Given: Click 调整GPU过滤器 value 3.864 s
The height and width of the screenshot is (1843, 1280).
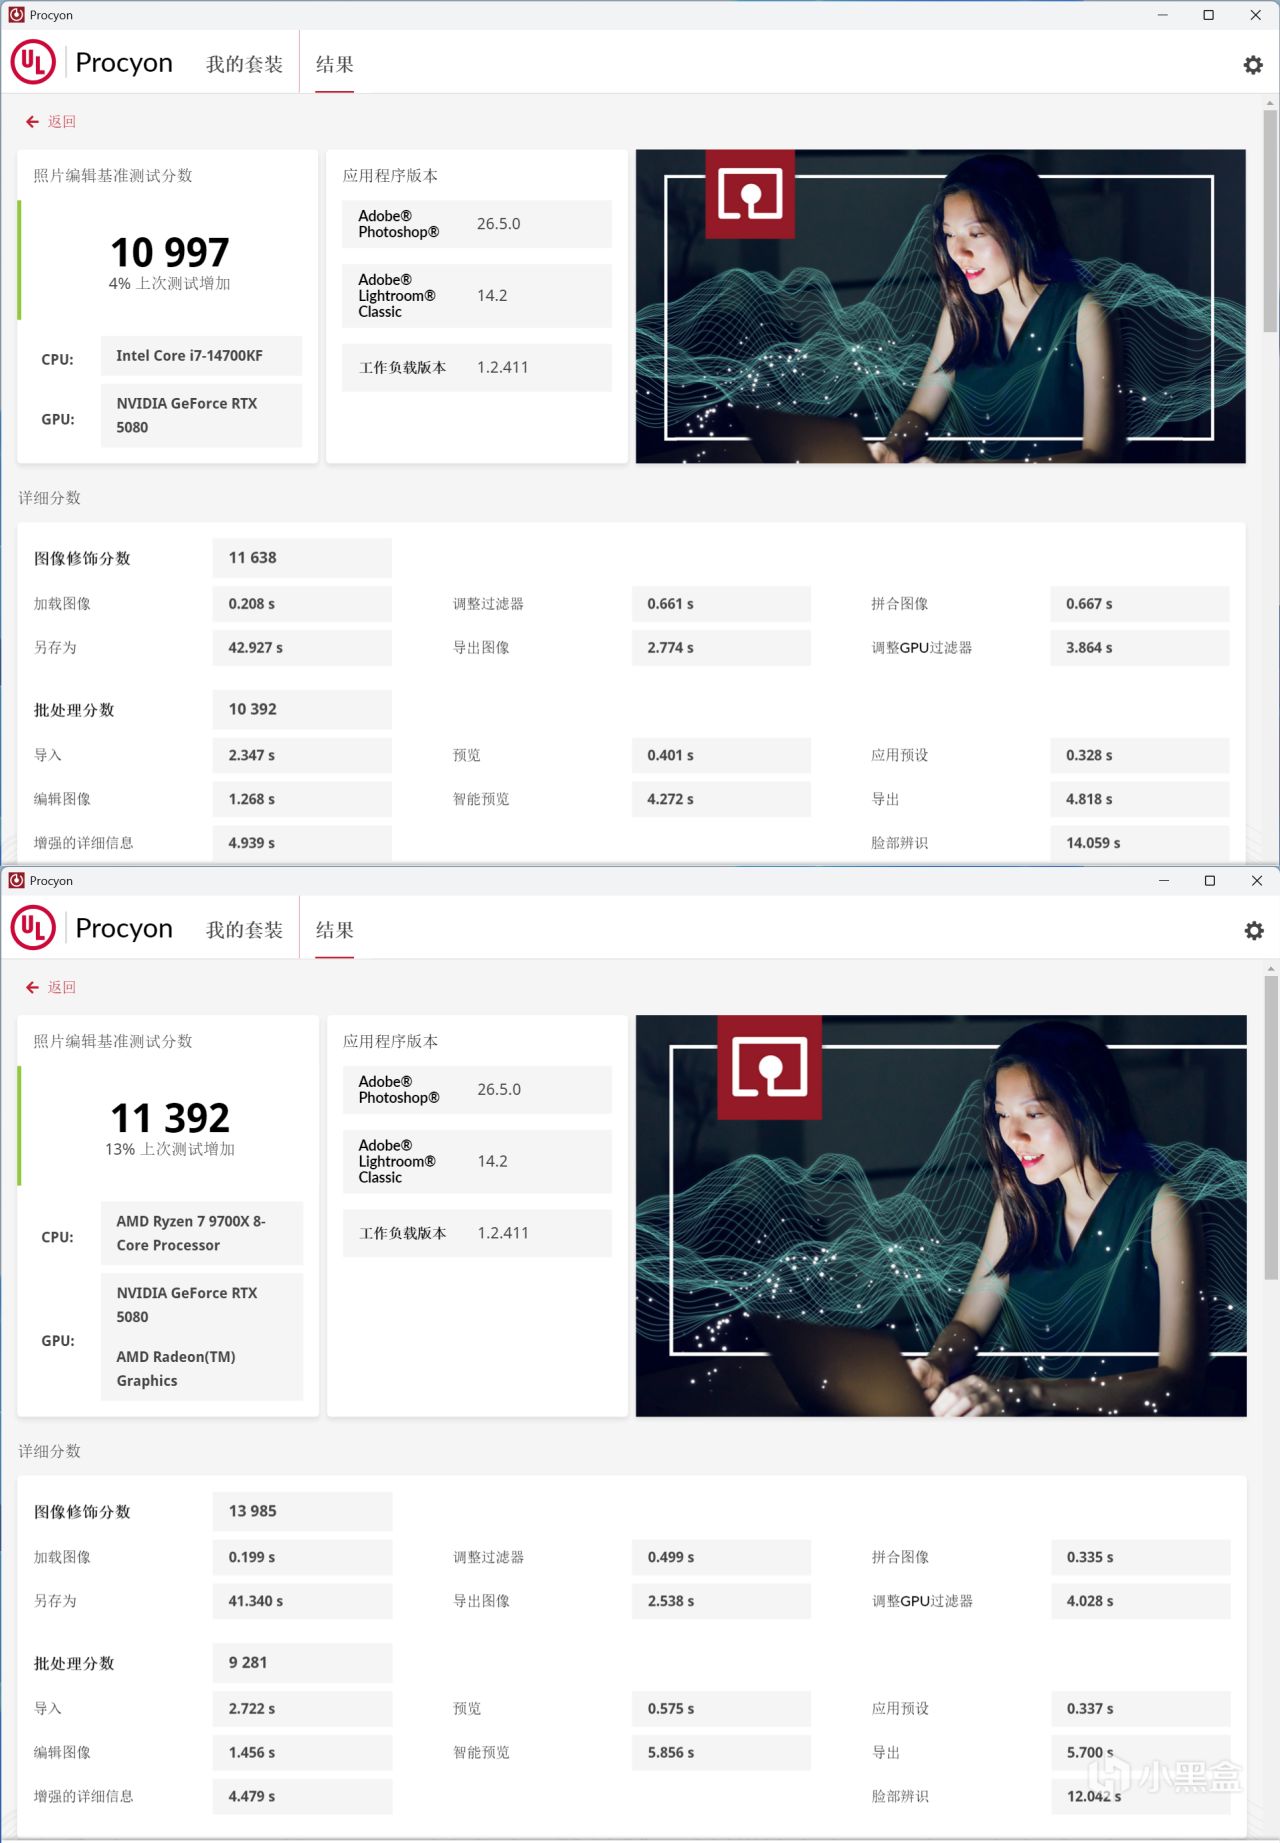Looking at the screenshot, I should [1140, 648].
